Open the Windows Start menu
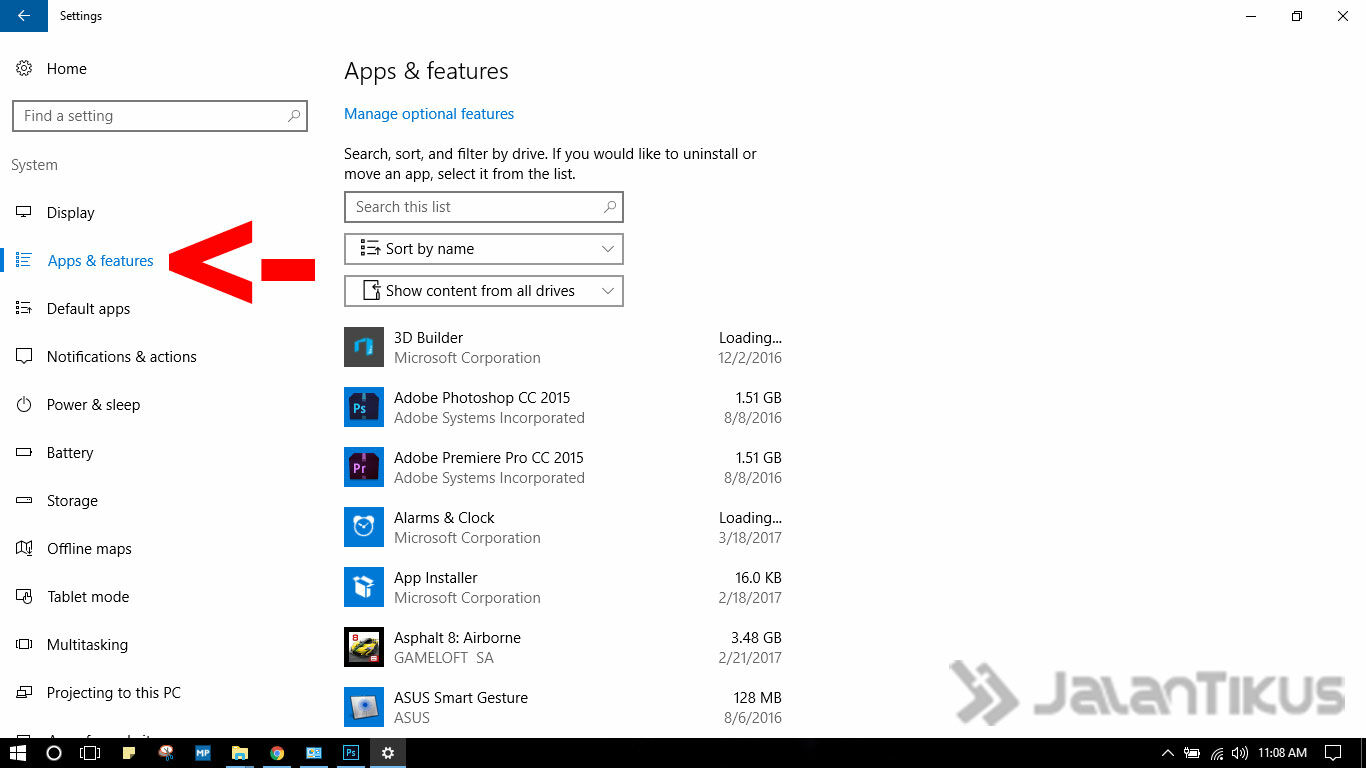 17,753
